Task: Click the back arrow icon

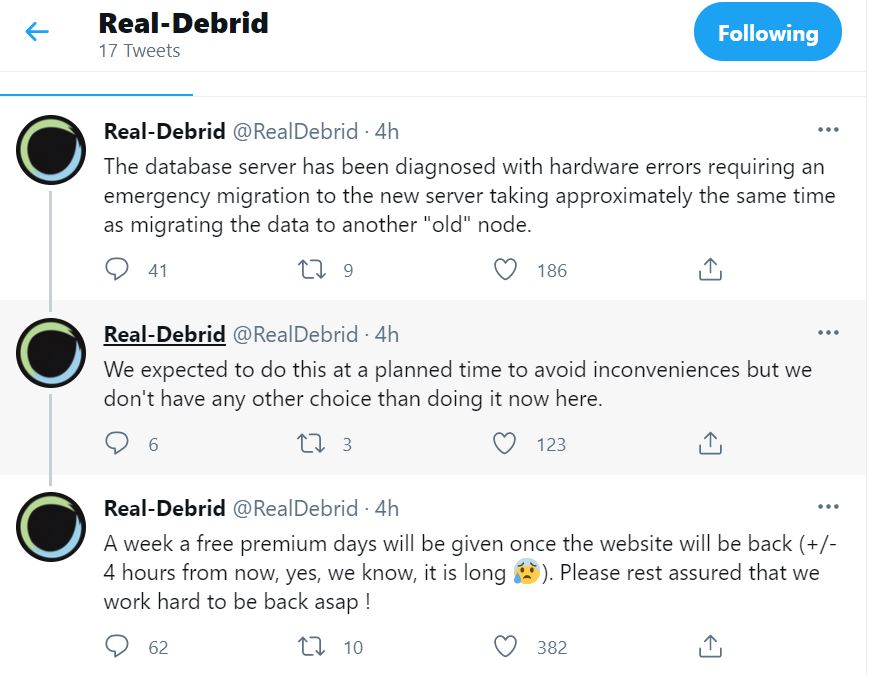Action: pos(37,32)
